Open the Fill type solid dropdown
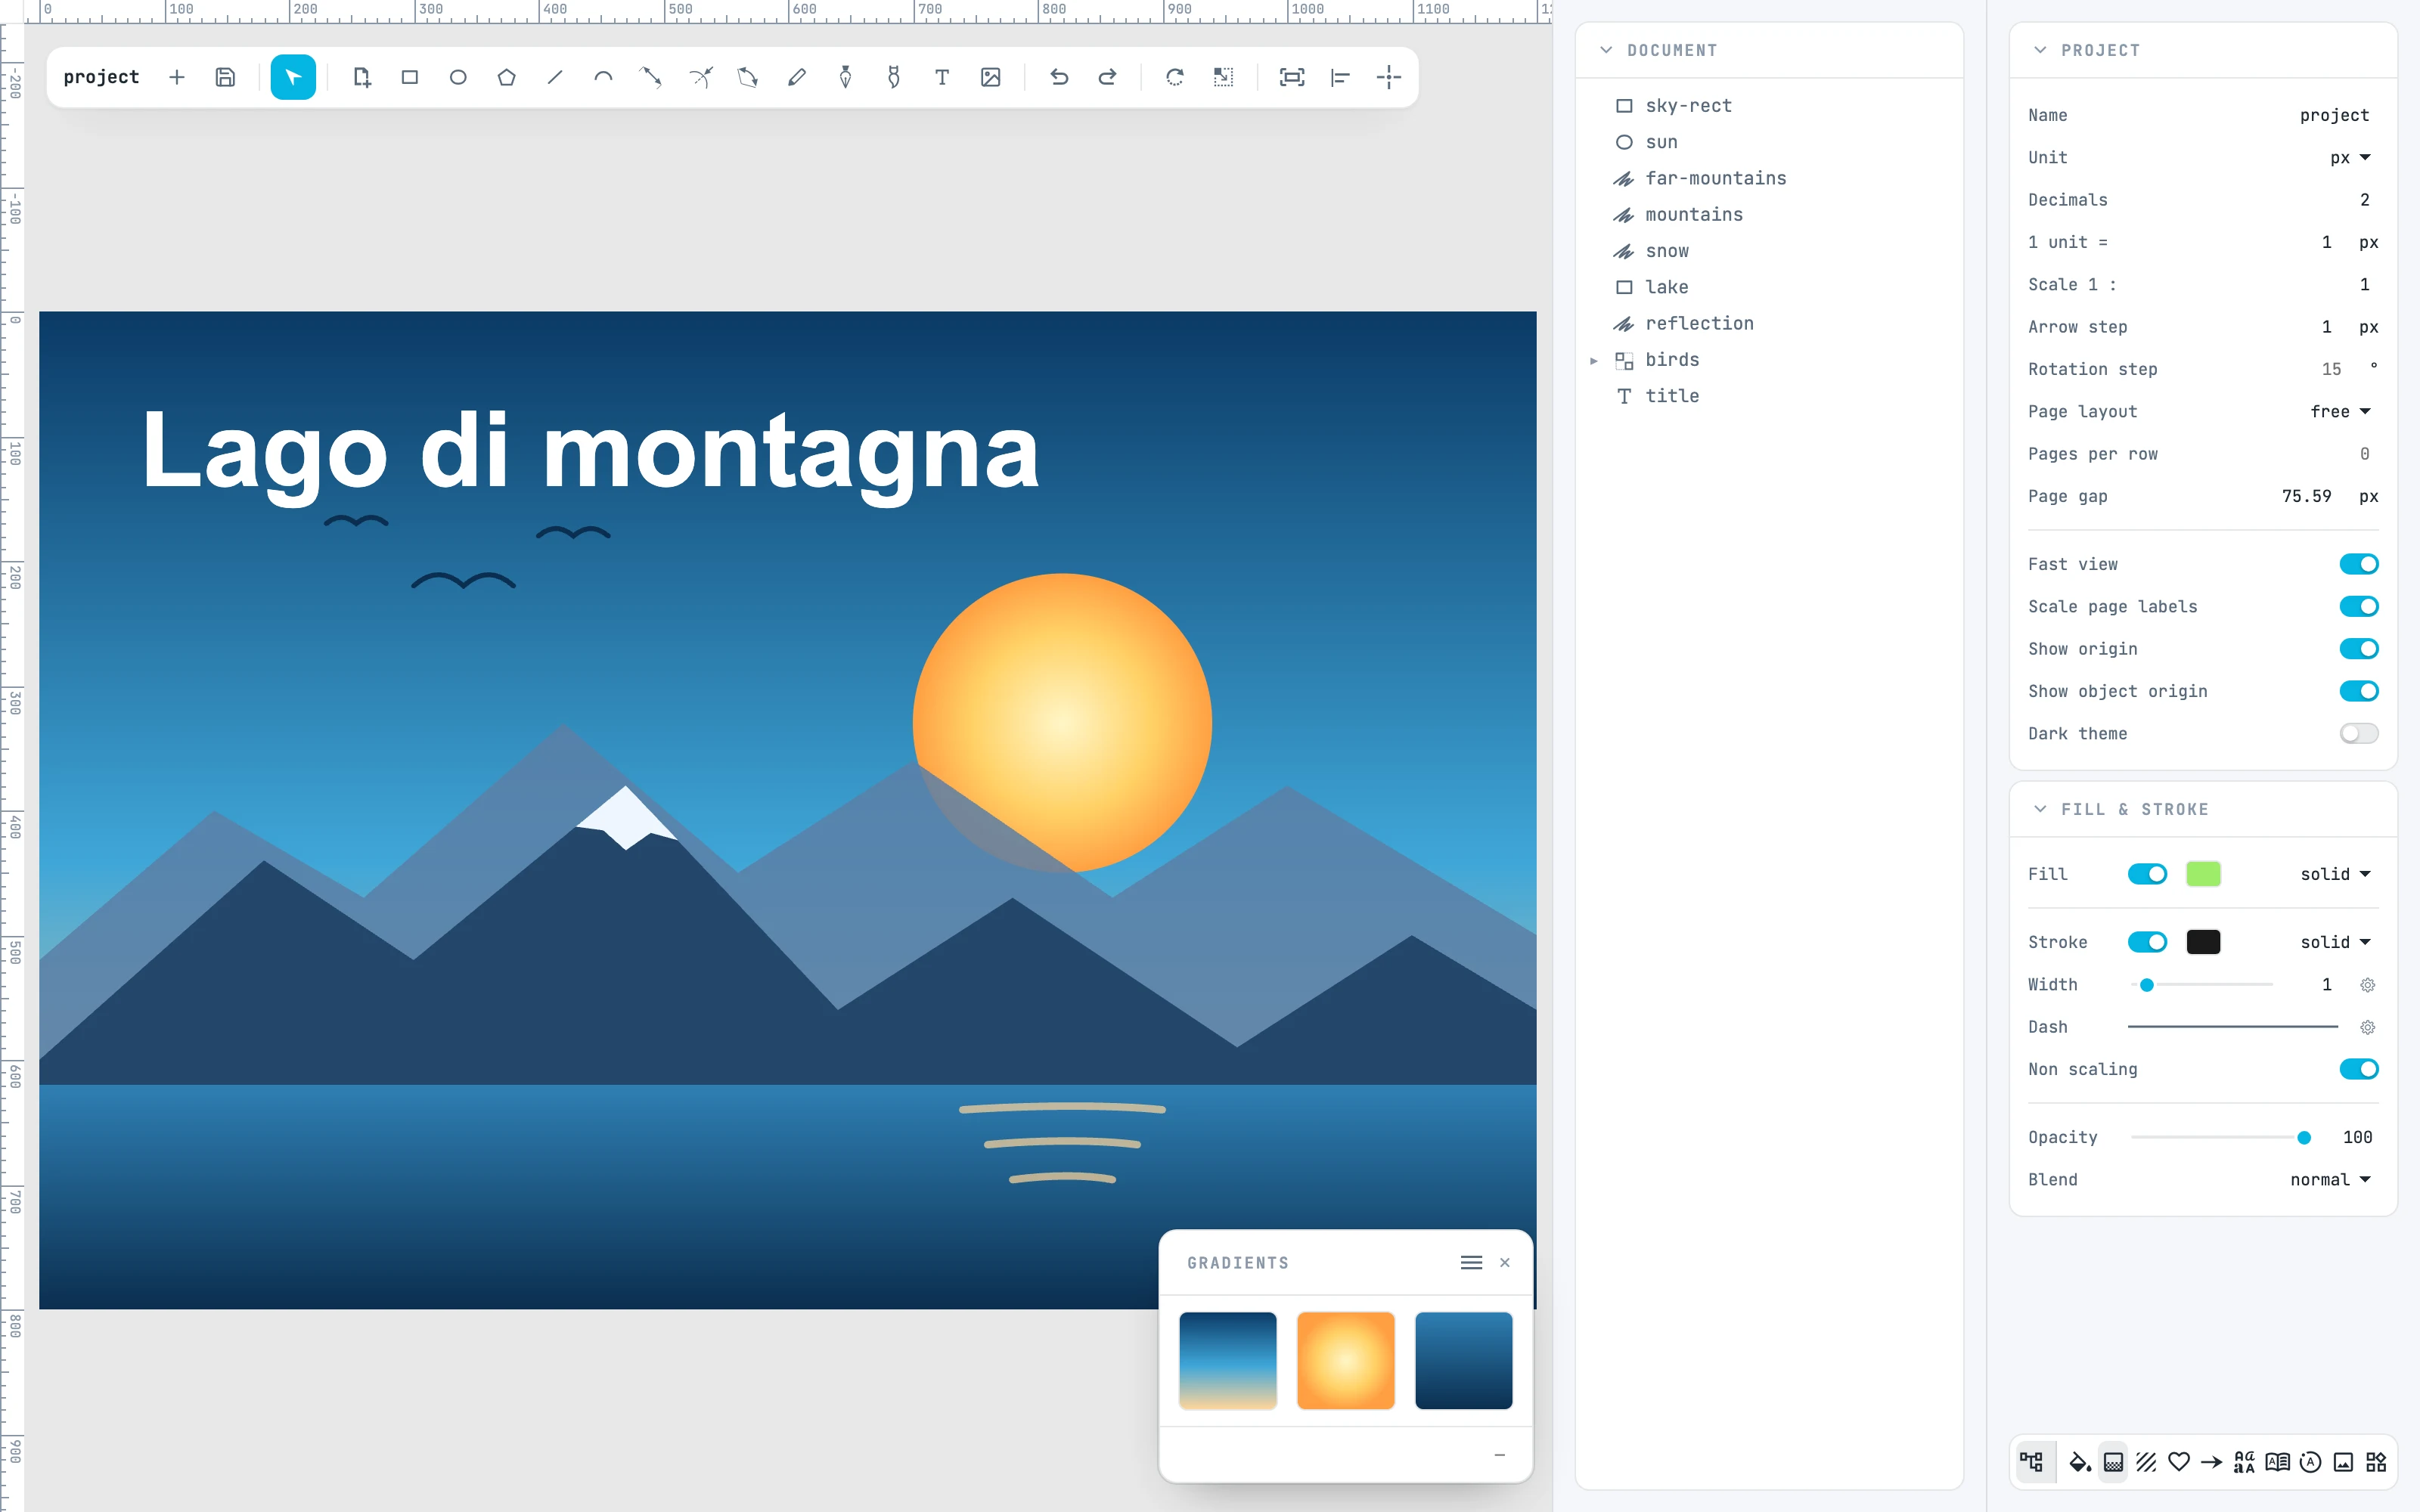 [x=2335, y=874]
